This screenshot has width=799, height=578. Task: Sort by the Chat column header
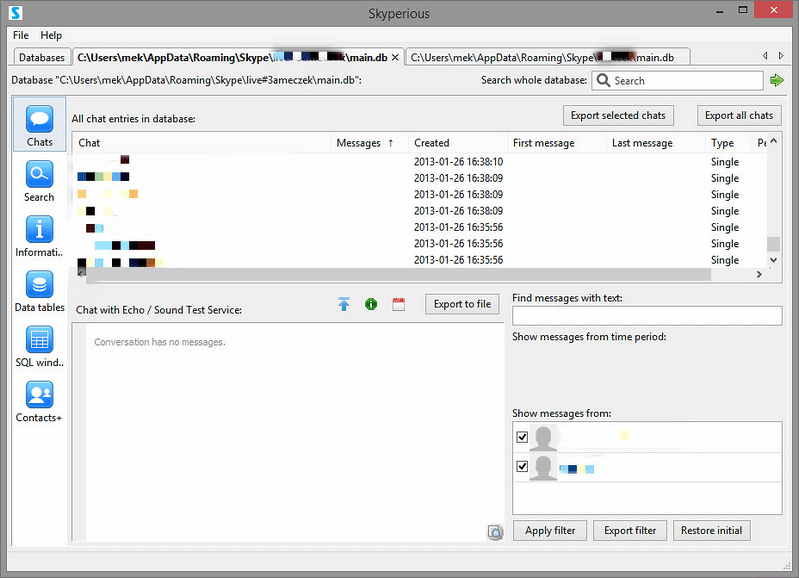[x=202, y=143]
